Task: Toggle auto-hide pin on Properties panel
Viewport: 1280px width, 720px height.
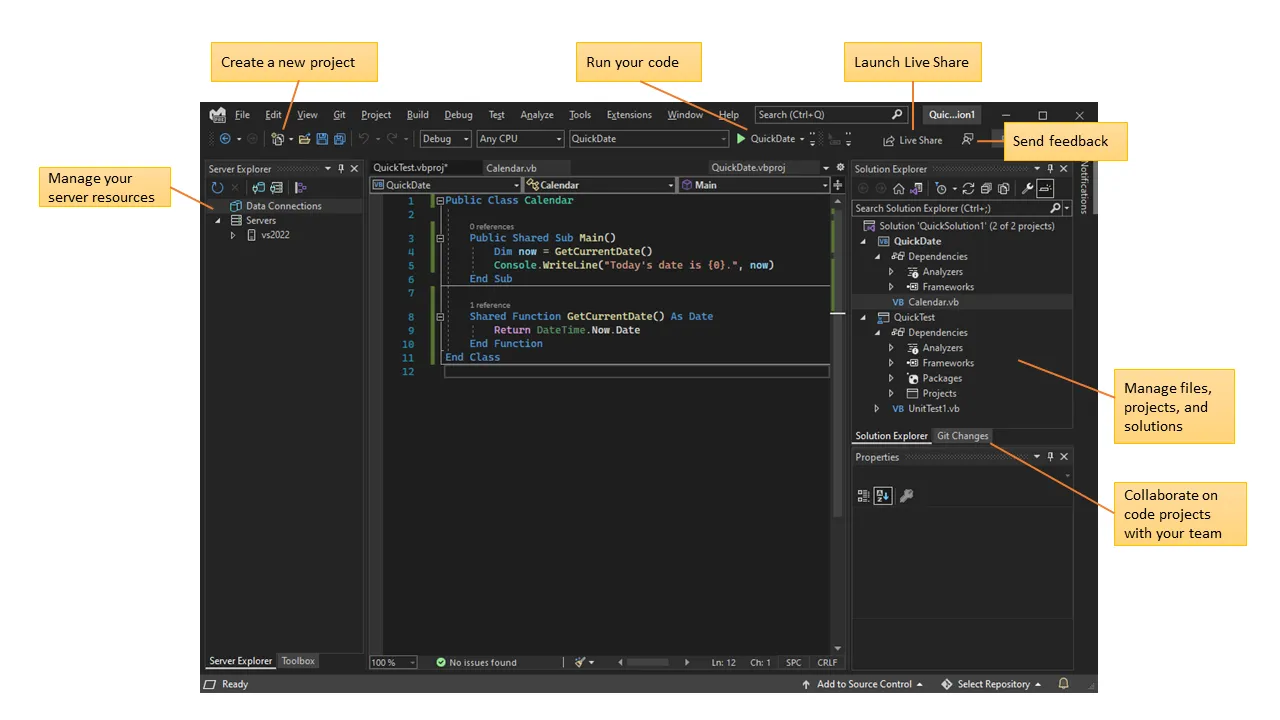Action: [1050, 456]
